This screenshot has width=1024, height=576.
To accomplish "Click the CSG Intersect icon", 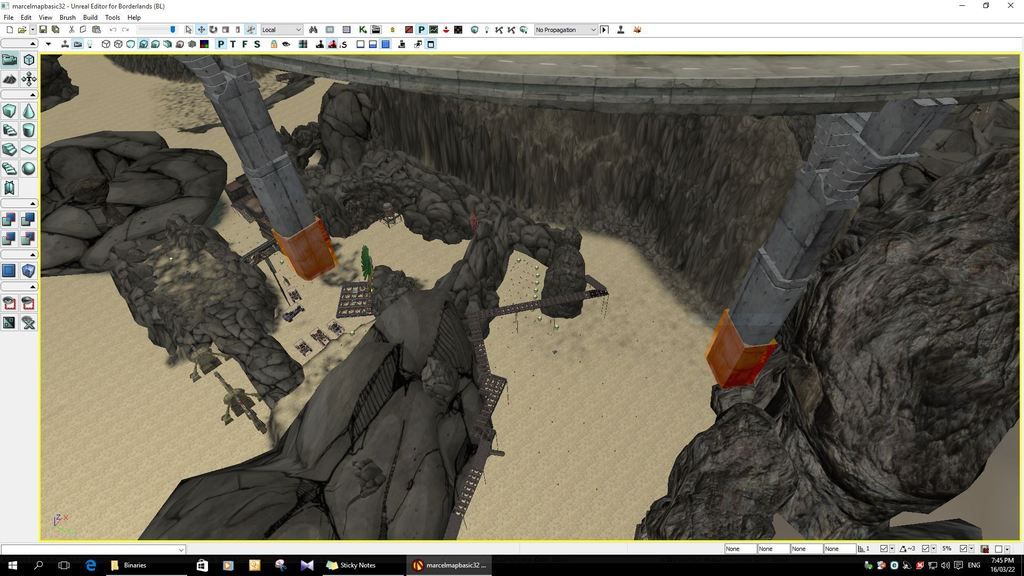I will click(x=9, y=238).
